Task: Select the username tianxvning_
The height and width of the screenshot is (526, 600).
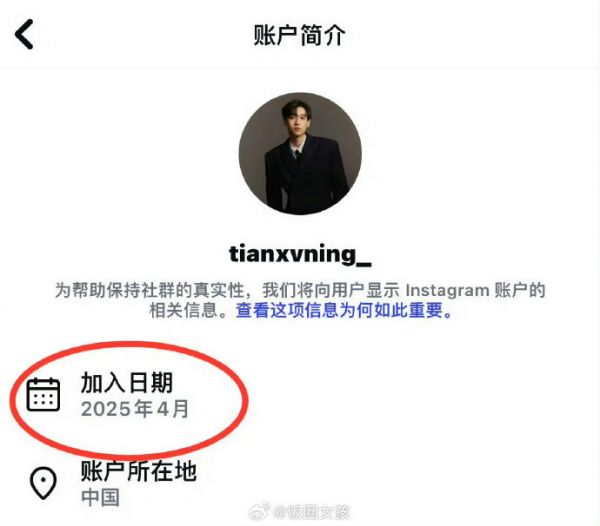Action: [300, 254]
